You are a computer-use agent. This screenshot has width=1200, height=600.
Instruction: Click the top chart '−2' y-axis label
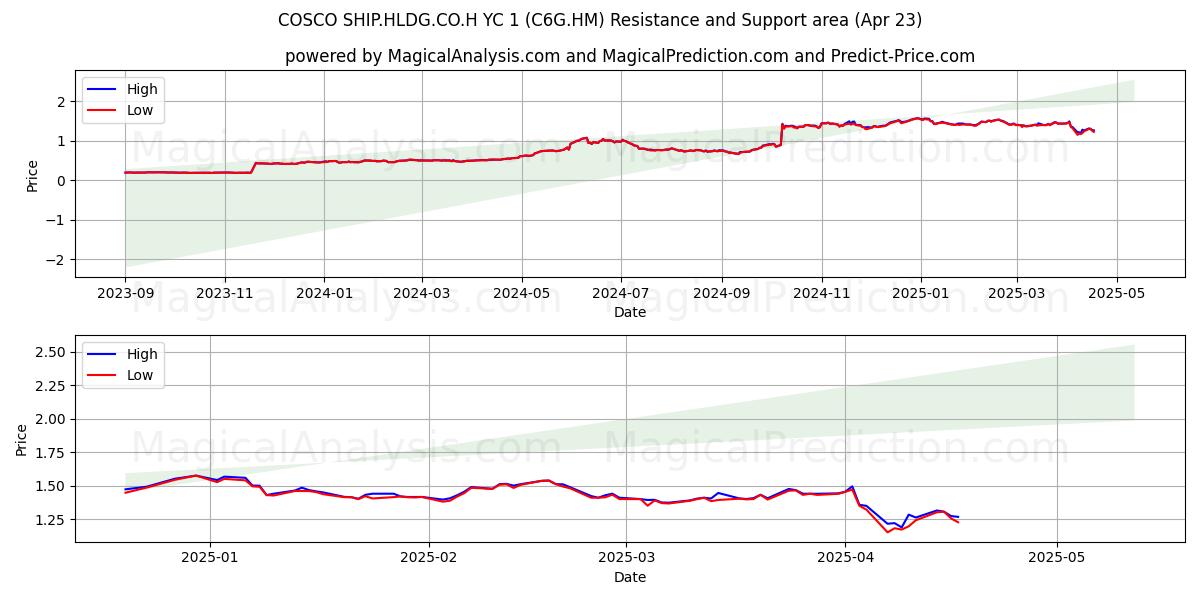[x=58, y=260]
